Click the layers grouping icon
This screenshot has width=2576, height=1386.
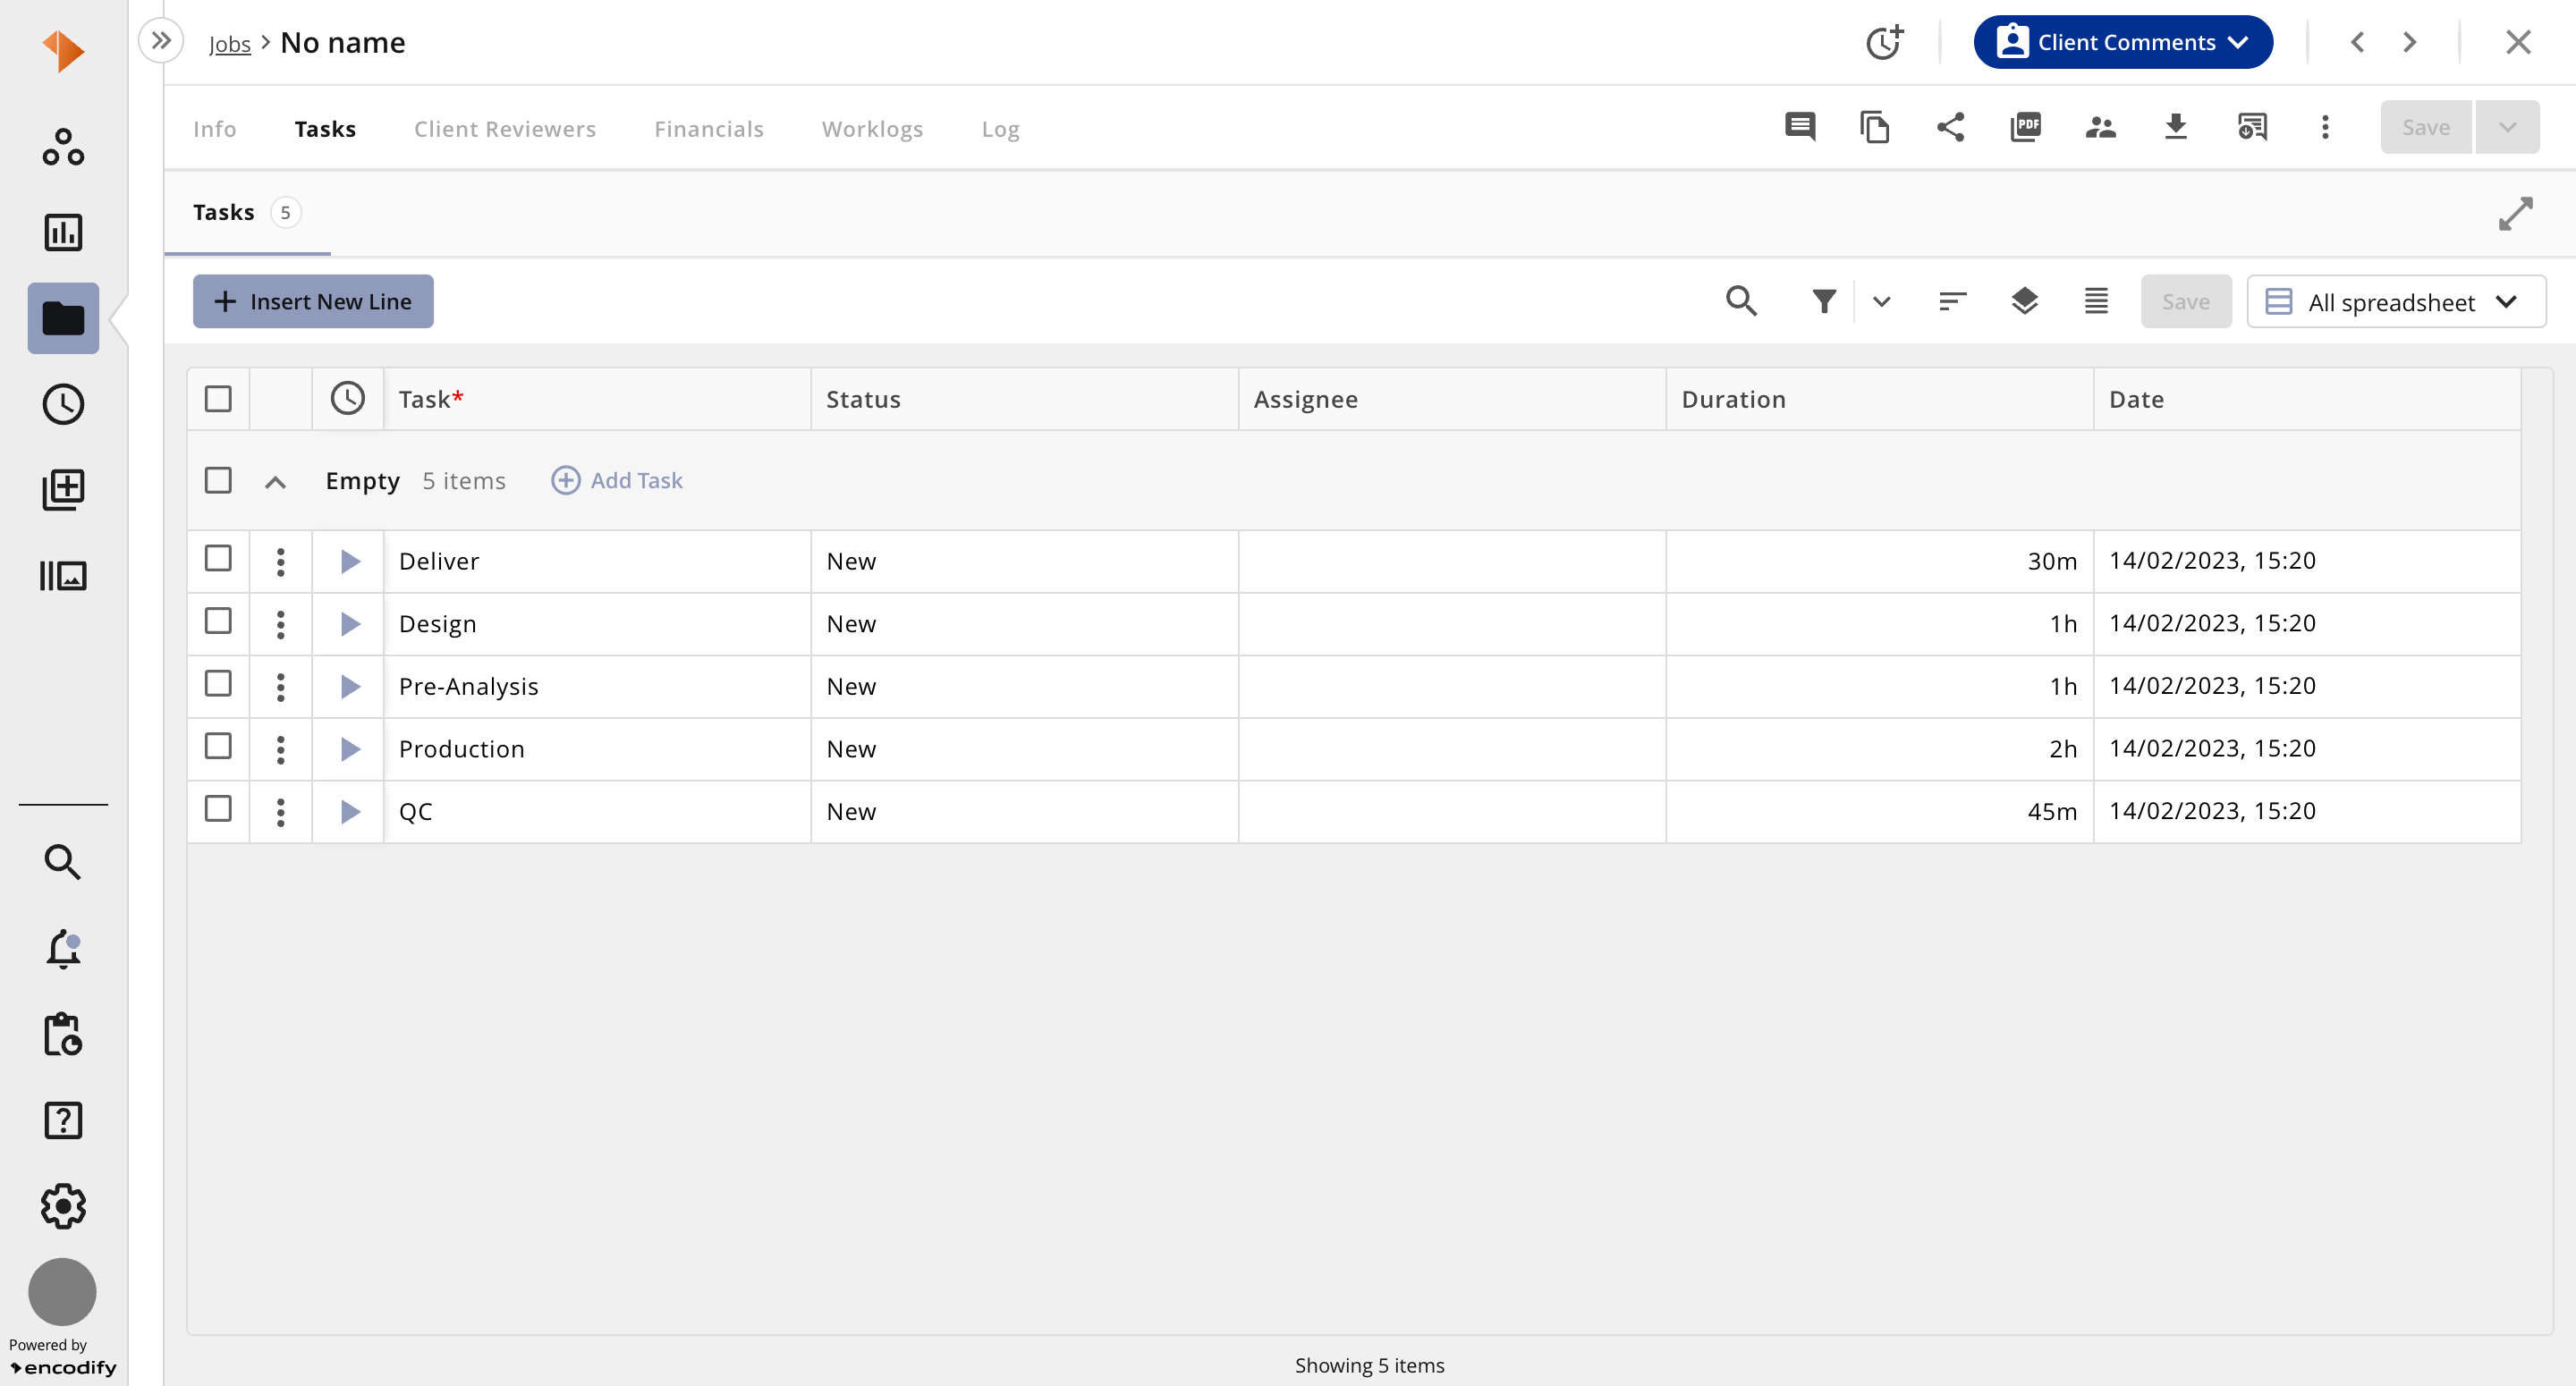pos(2024,301)
